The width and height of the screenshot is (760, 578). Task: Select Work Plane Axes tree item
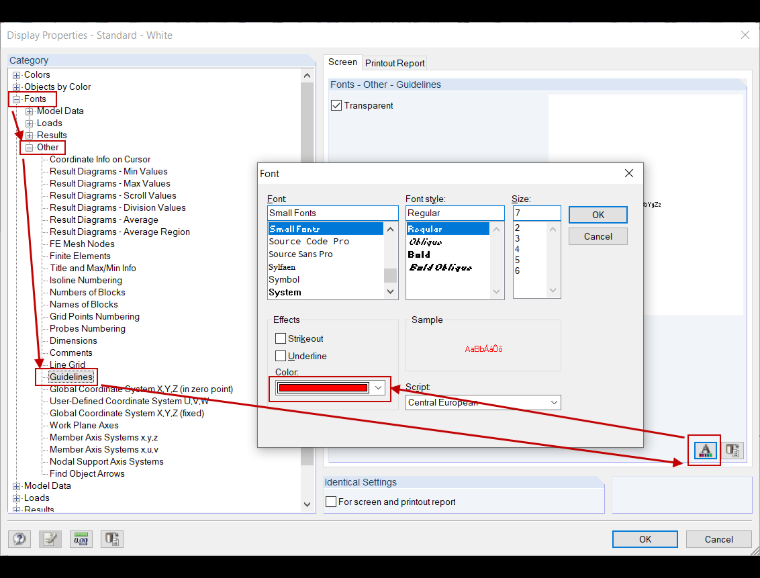pyautogui.click(x=84, y=425)
